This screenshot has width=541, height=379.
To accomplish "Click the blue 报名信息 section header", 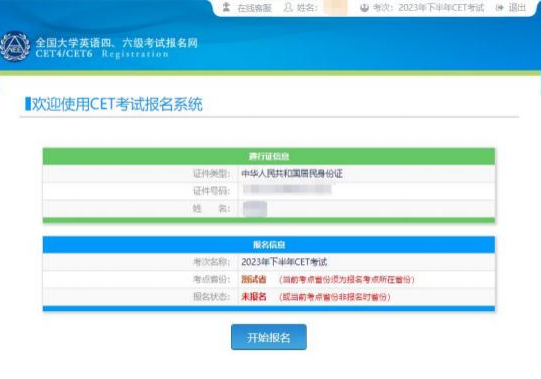I will 269,245.
